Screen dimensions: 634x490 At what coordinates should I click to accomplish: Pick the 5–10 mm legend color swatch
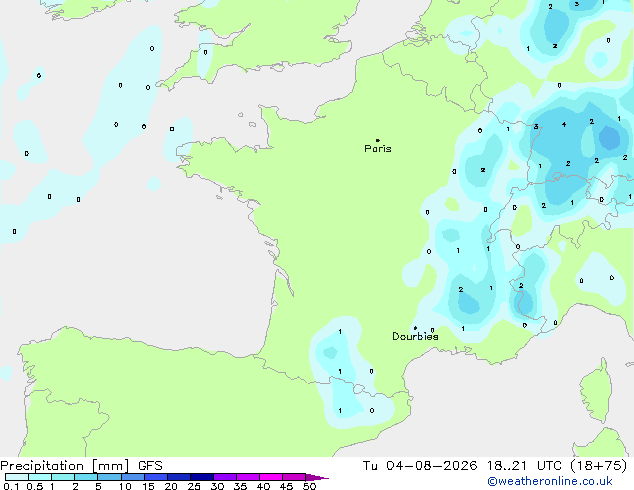109,477
